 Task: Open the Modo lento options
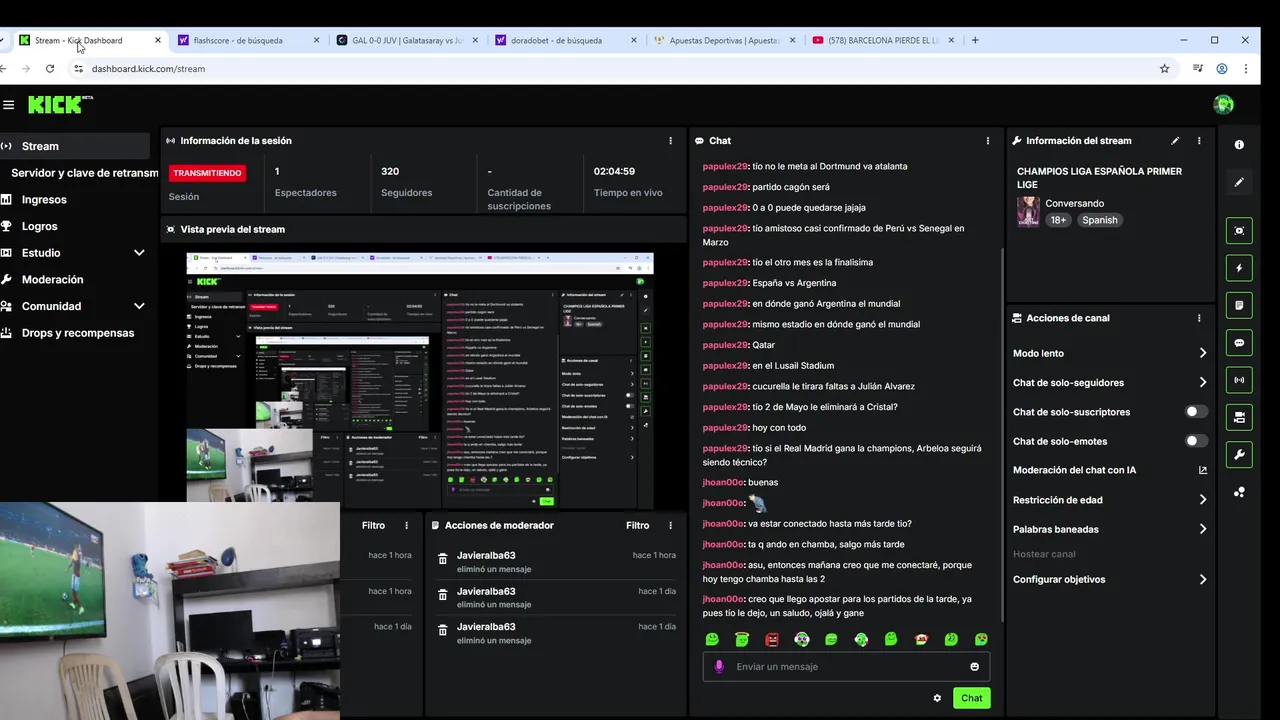[x=1110, y=353]
